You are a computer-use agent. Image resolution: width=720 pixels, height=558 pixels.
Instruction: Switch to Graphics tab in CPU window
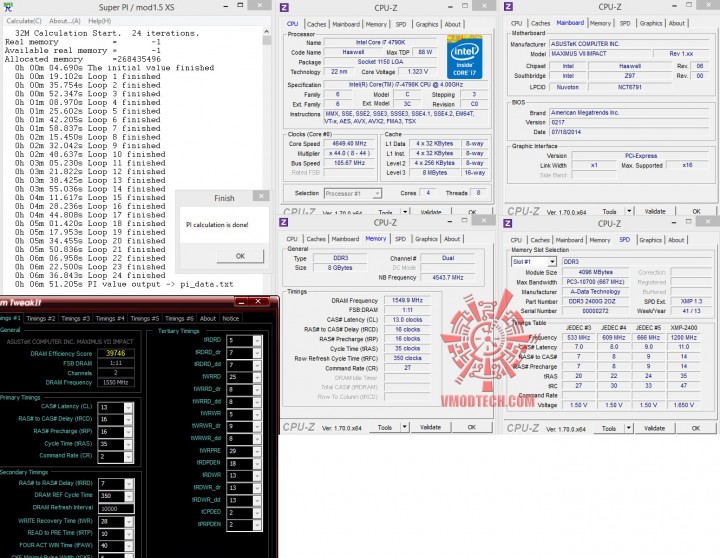[x=427, y=24]
